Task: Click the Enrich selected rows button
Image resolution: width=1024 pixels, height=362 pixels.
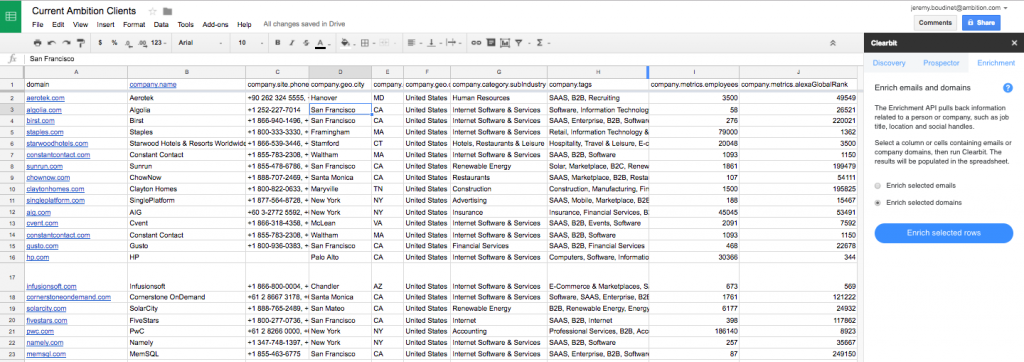Action: (x=944, y=233)
